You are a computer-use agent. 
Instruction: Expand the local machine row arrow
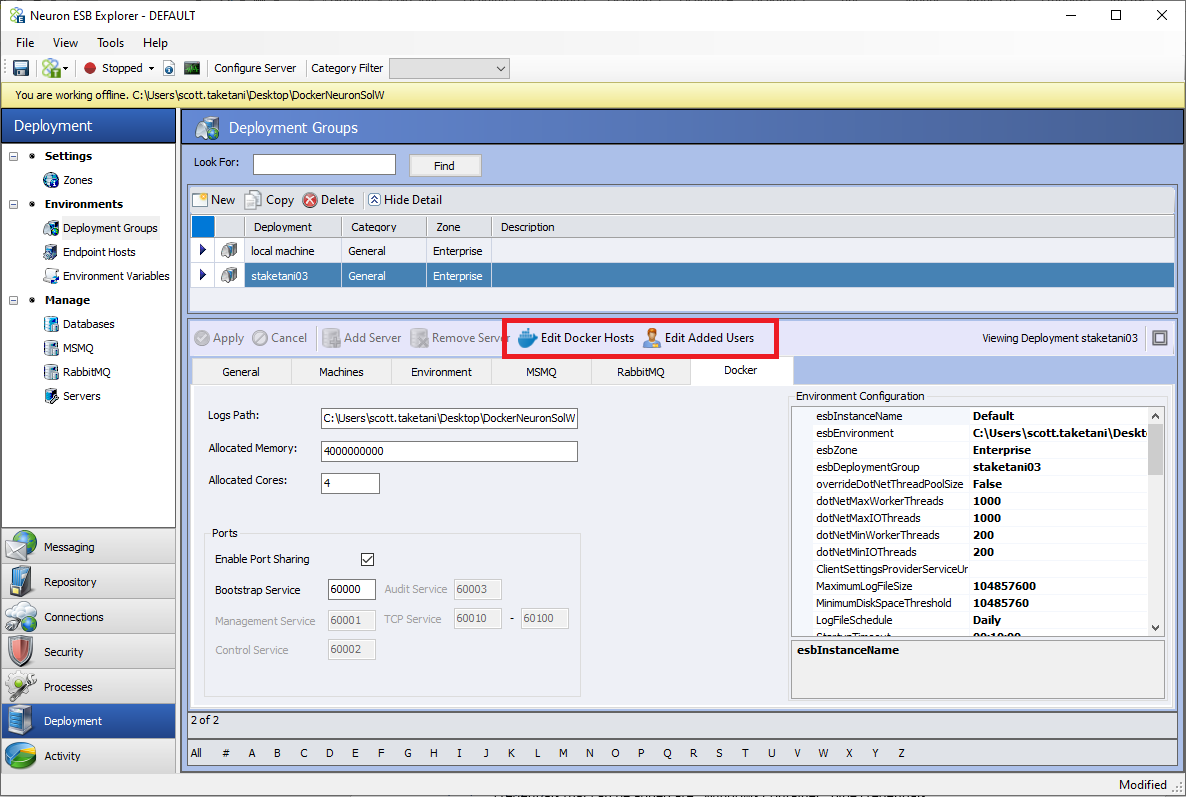[203, 250]
